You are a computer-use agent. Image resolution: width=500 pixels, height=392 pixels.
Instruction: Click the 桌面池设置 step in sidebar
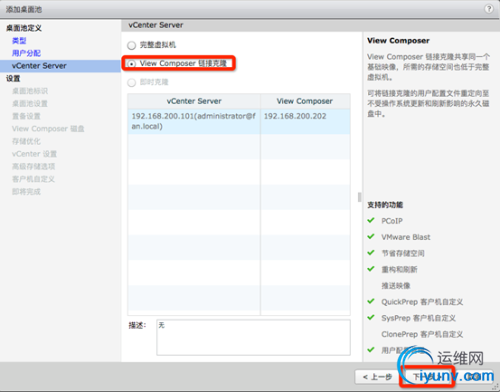[x=30, y=104]
